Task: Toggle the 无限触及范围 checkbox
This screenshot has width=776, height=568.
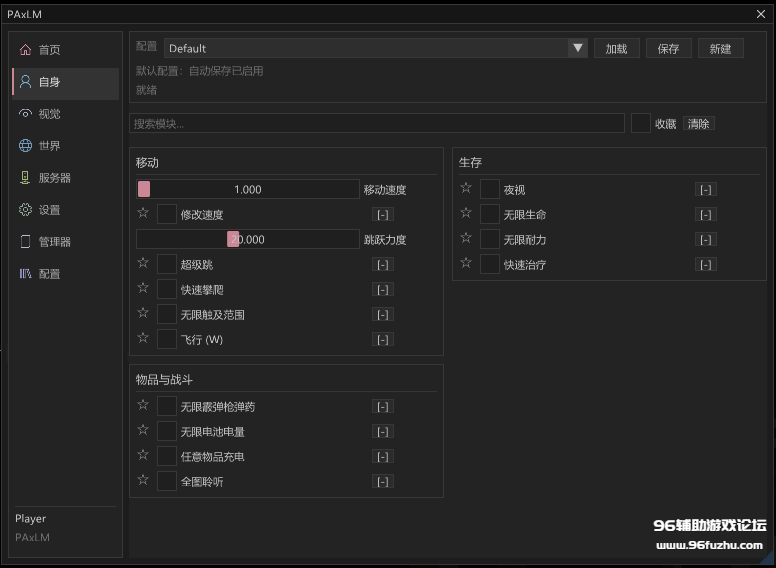Action: click(x=167, y=314)
